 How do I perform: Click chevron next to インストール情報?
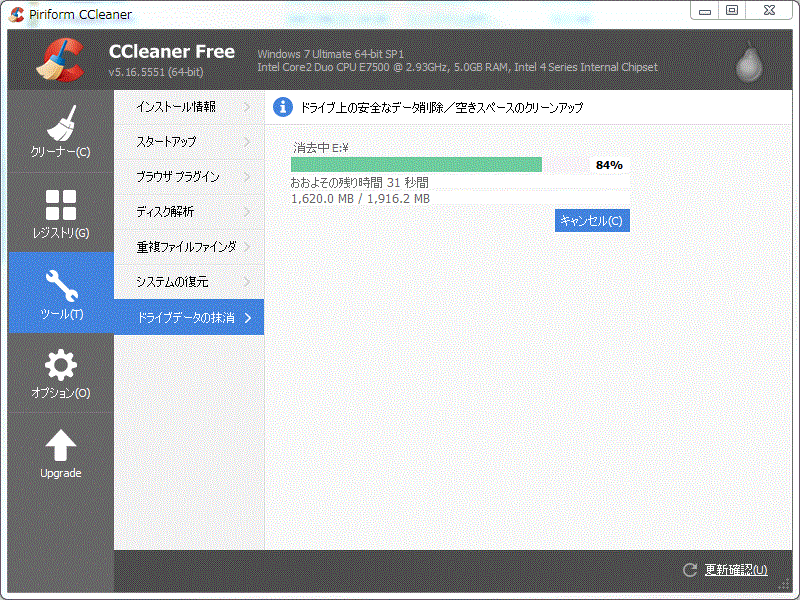(247, 107)
